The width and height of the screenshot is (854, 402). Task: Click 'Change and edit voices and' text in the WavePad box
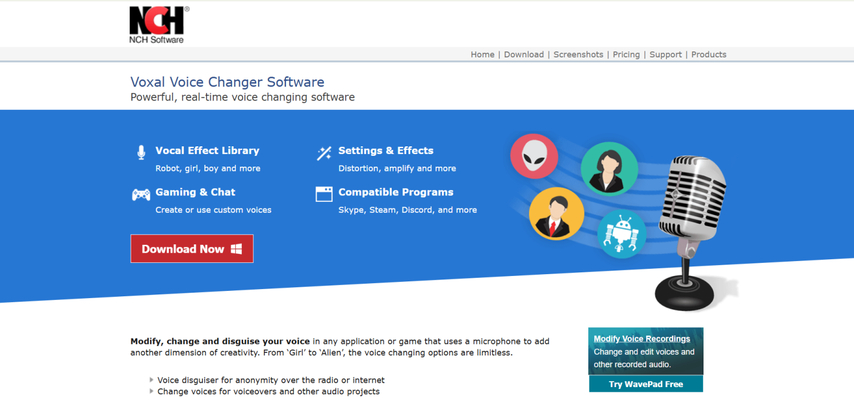click(644, 352)
